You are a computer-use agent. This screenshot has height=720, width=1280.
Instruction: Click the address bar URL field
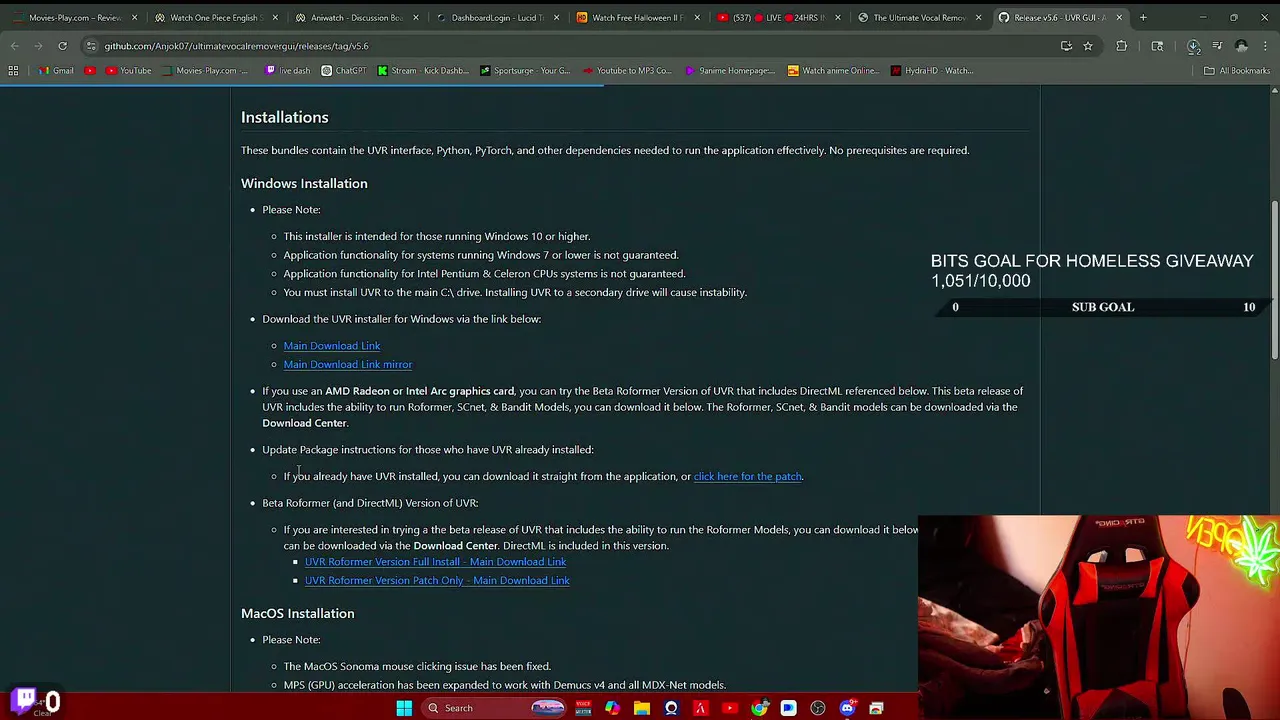(570, 46)
